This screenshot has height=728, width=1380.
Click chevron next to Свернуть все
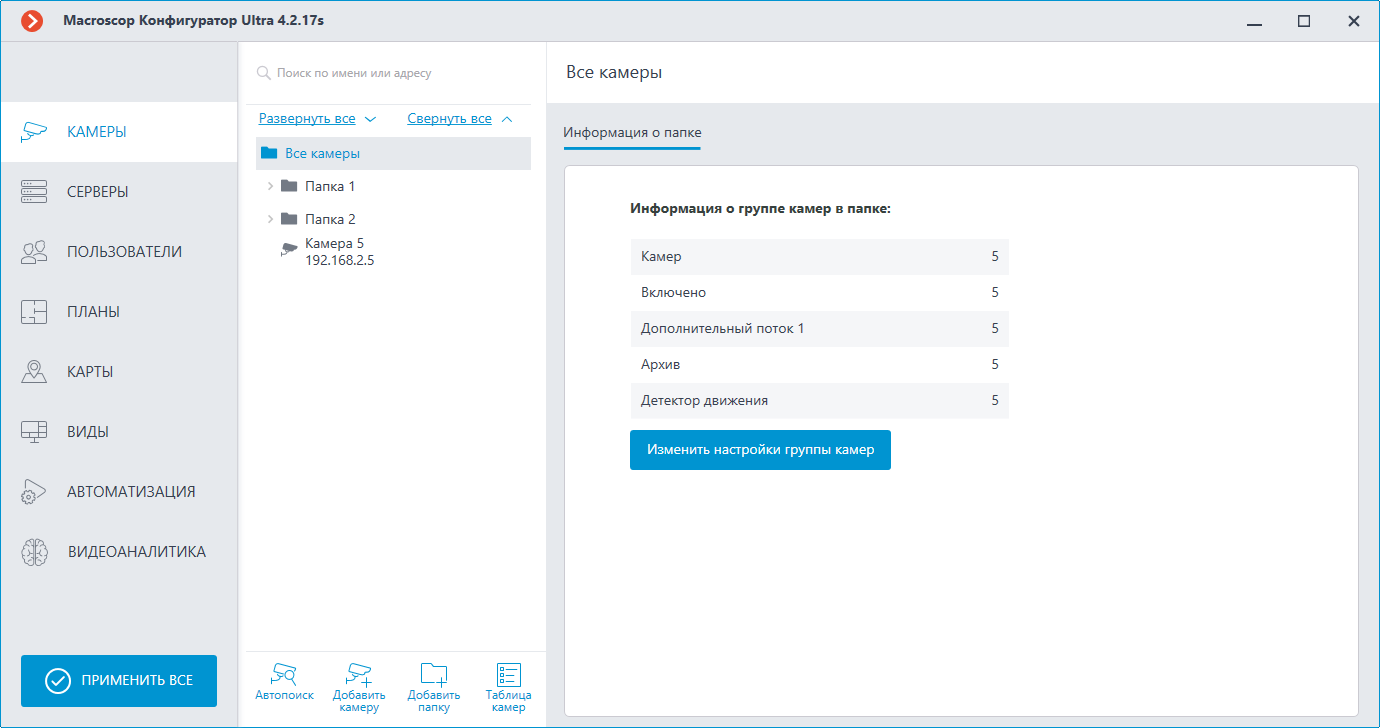tap(506, 119)
